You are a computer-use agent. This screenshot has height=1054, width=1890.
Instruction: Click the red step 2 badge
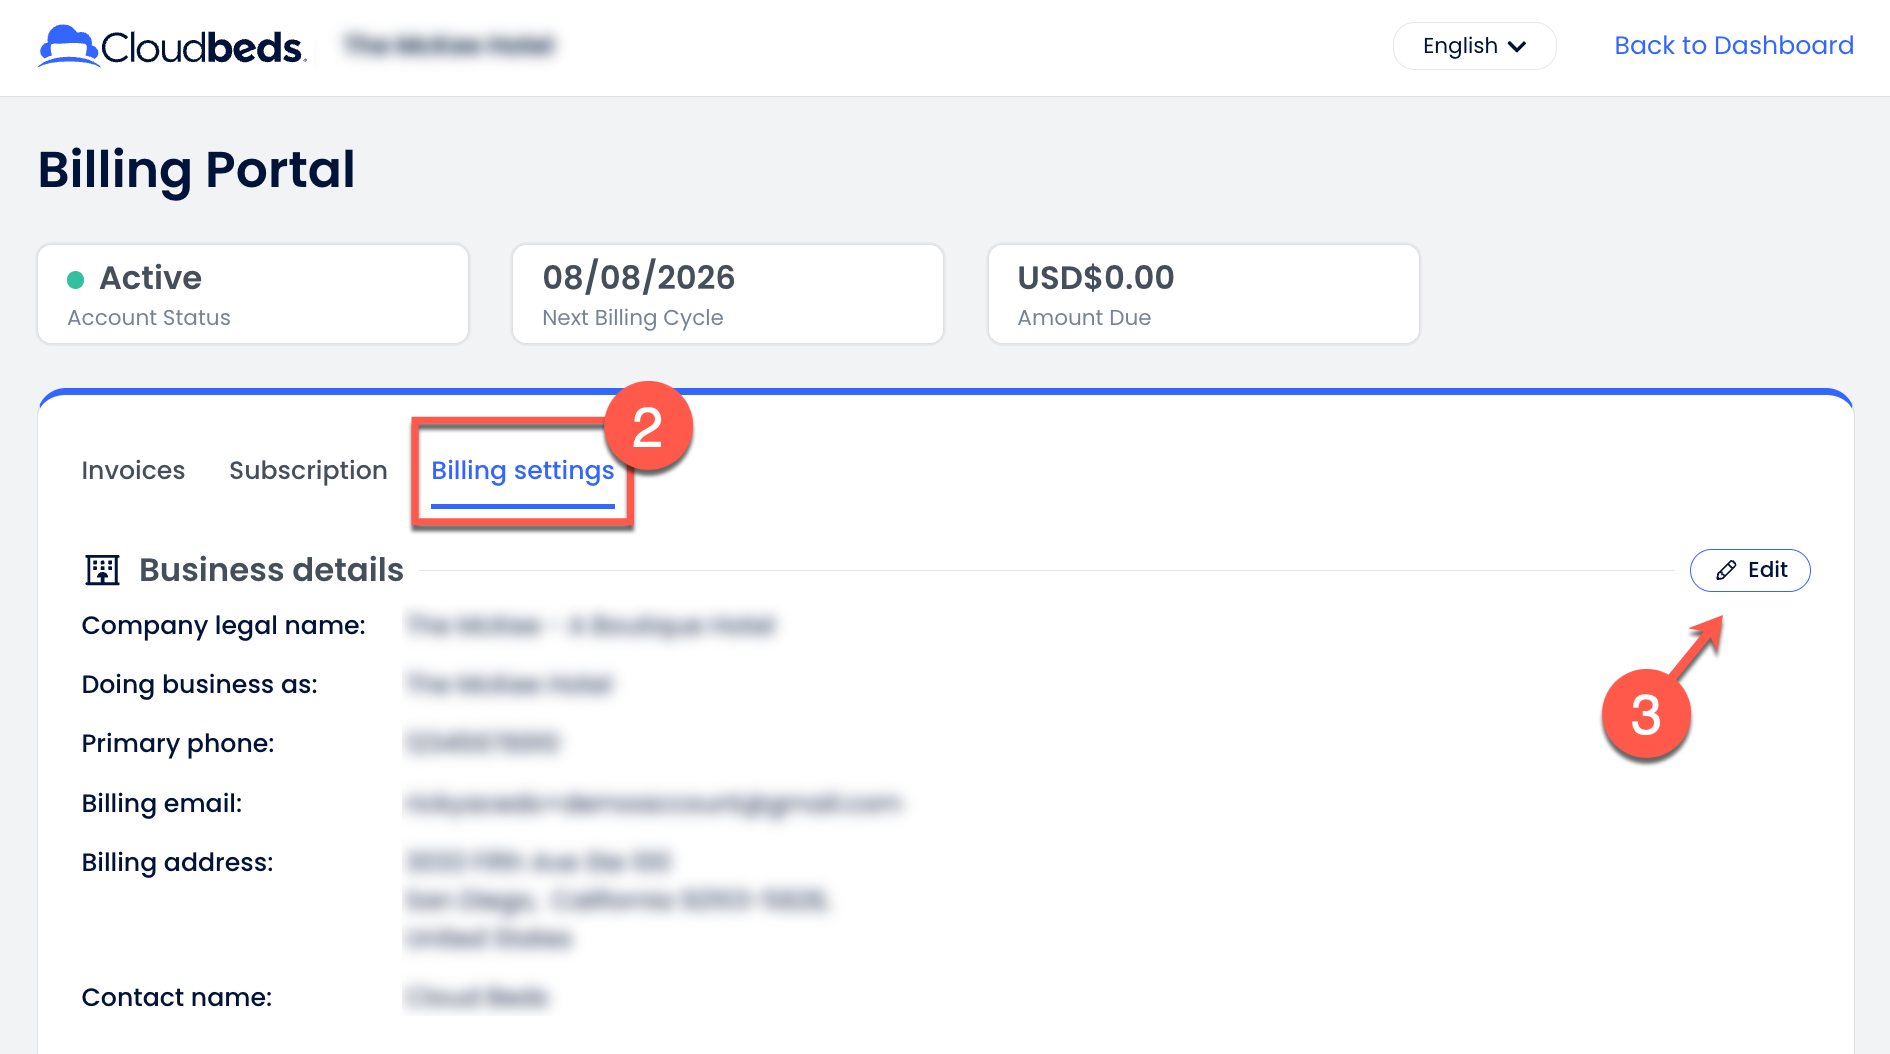[x=648, y=428]
